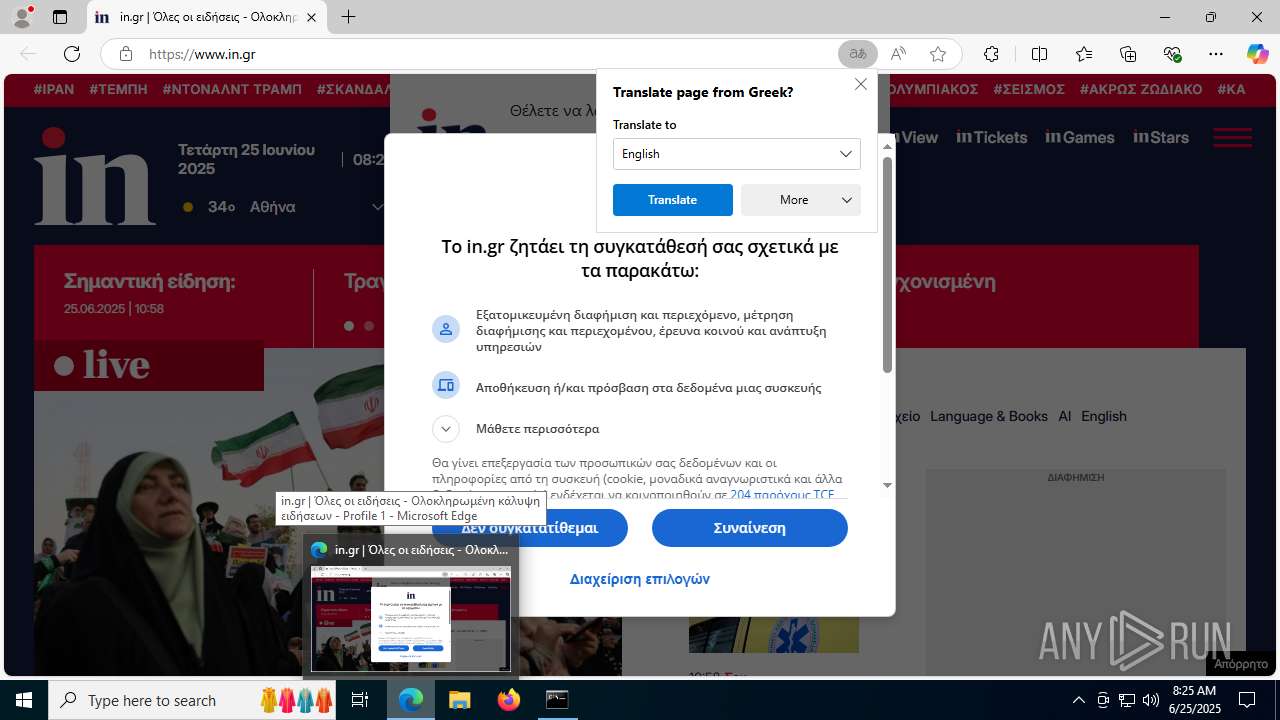View site information lock icon
Viewport: 1280px width, 720px height.
tap(125, 54)
